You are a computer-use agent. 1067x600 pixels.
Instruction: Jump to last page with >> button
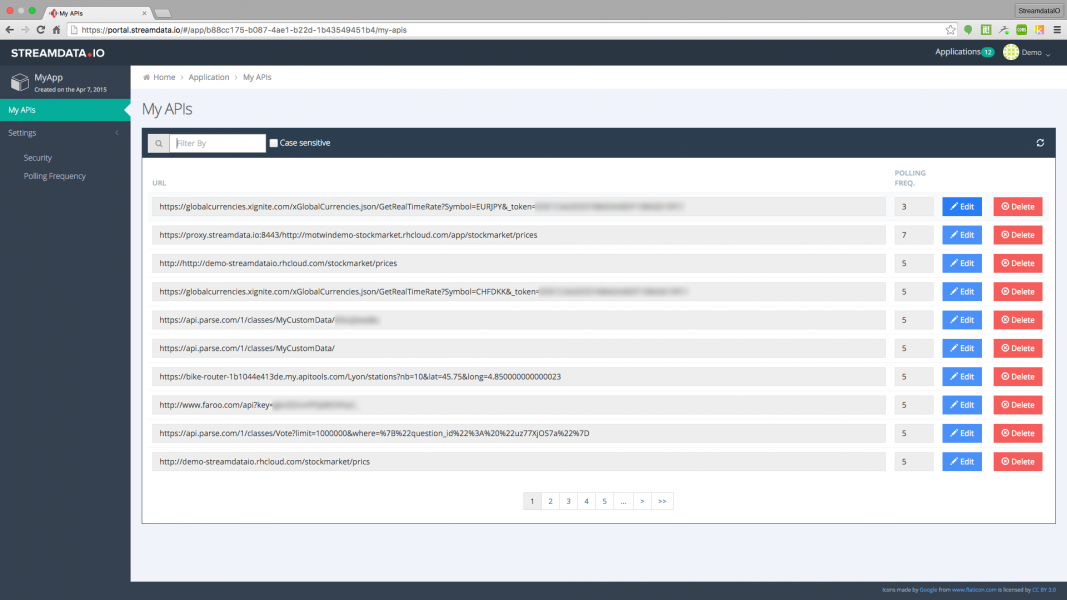(x=662, y=501)
